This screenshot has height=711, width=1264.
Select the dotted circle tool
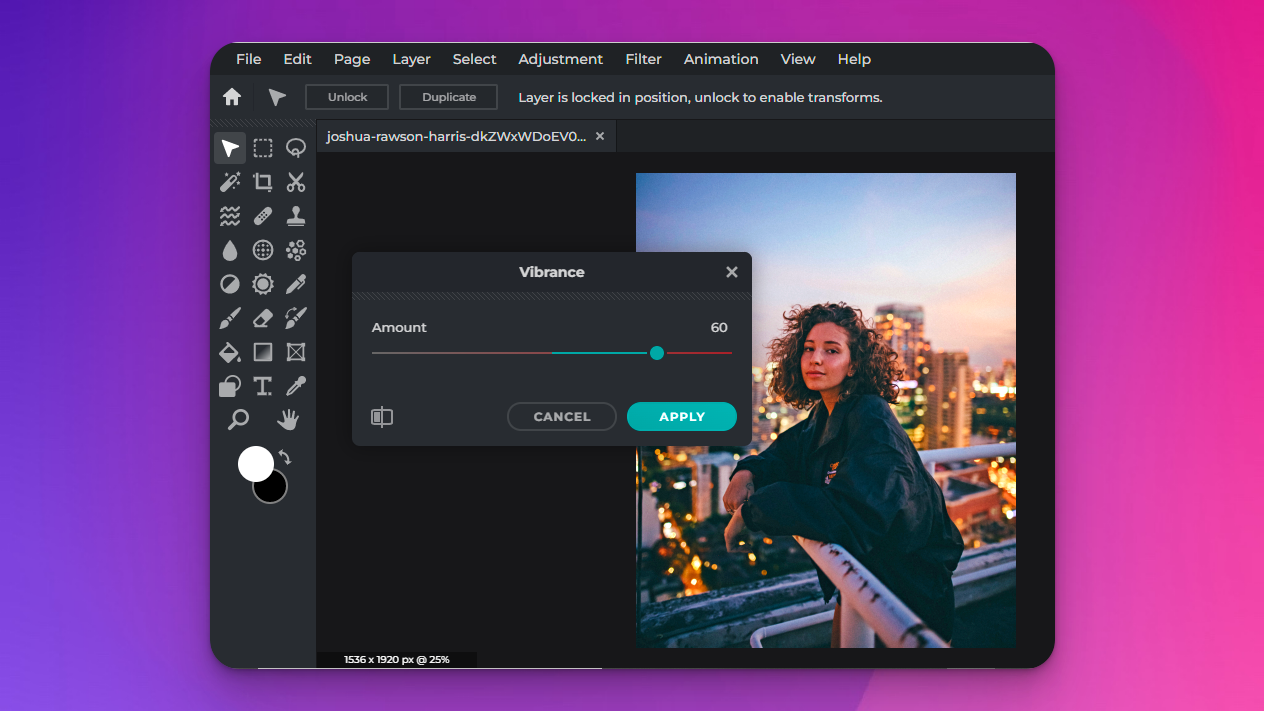(263, 250)
